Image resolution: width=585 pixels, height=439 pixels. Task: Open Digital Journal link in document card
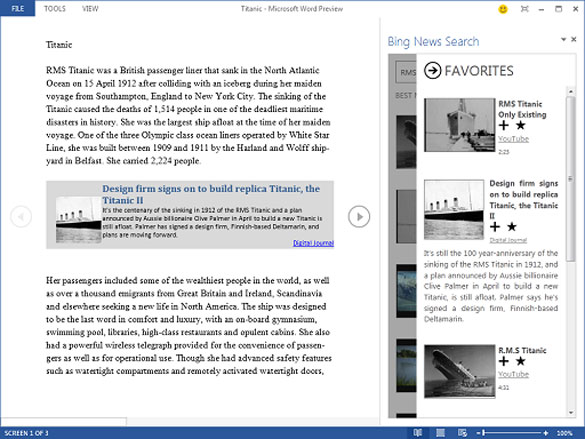(313, 243)
